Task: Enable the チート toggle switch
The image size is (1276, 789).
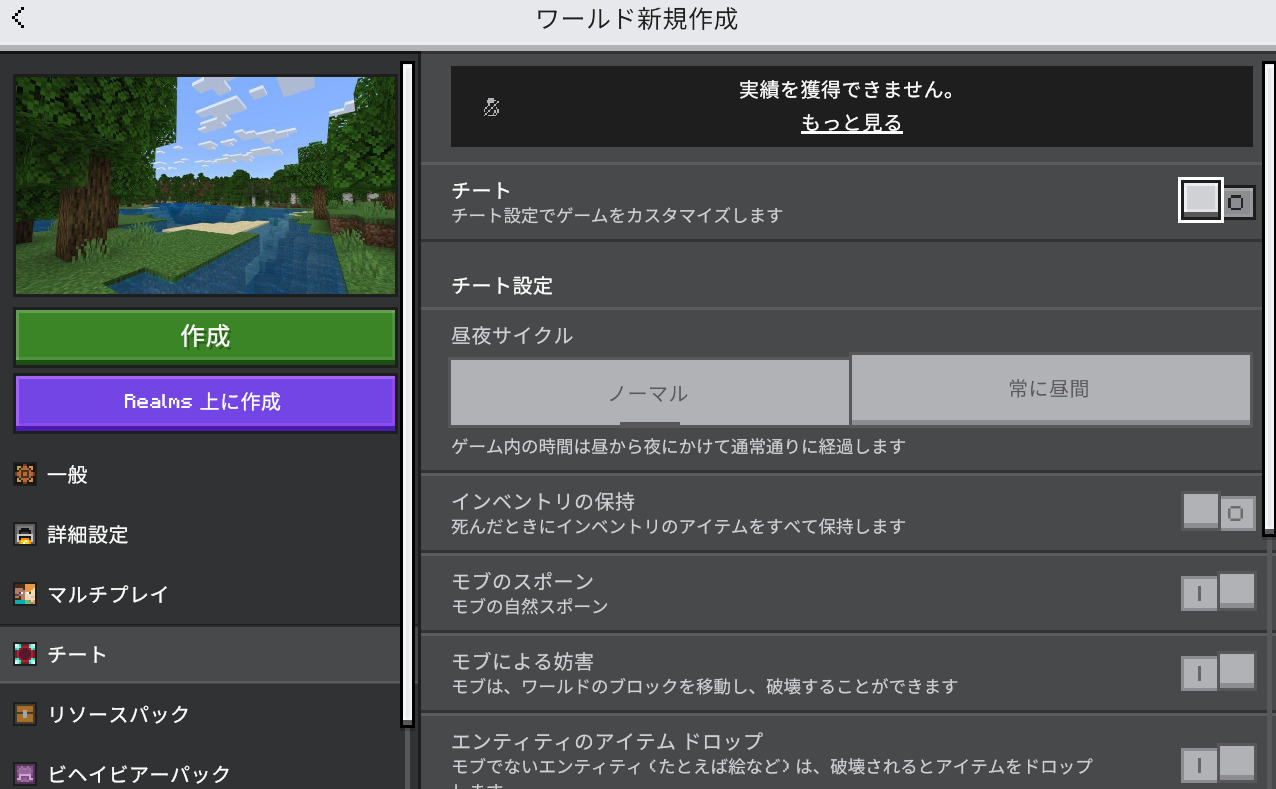Action: coord(1217,202)
